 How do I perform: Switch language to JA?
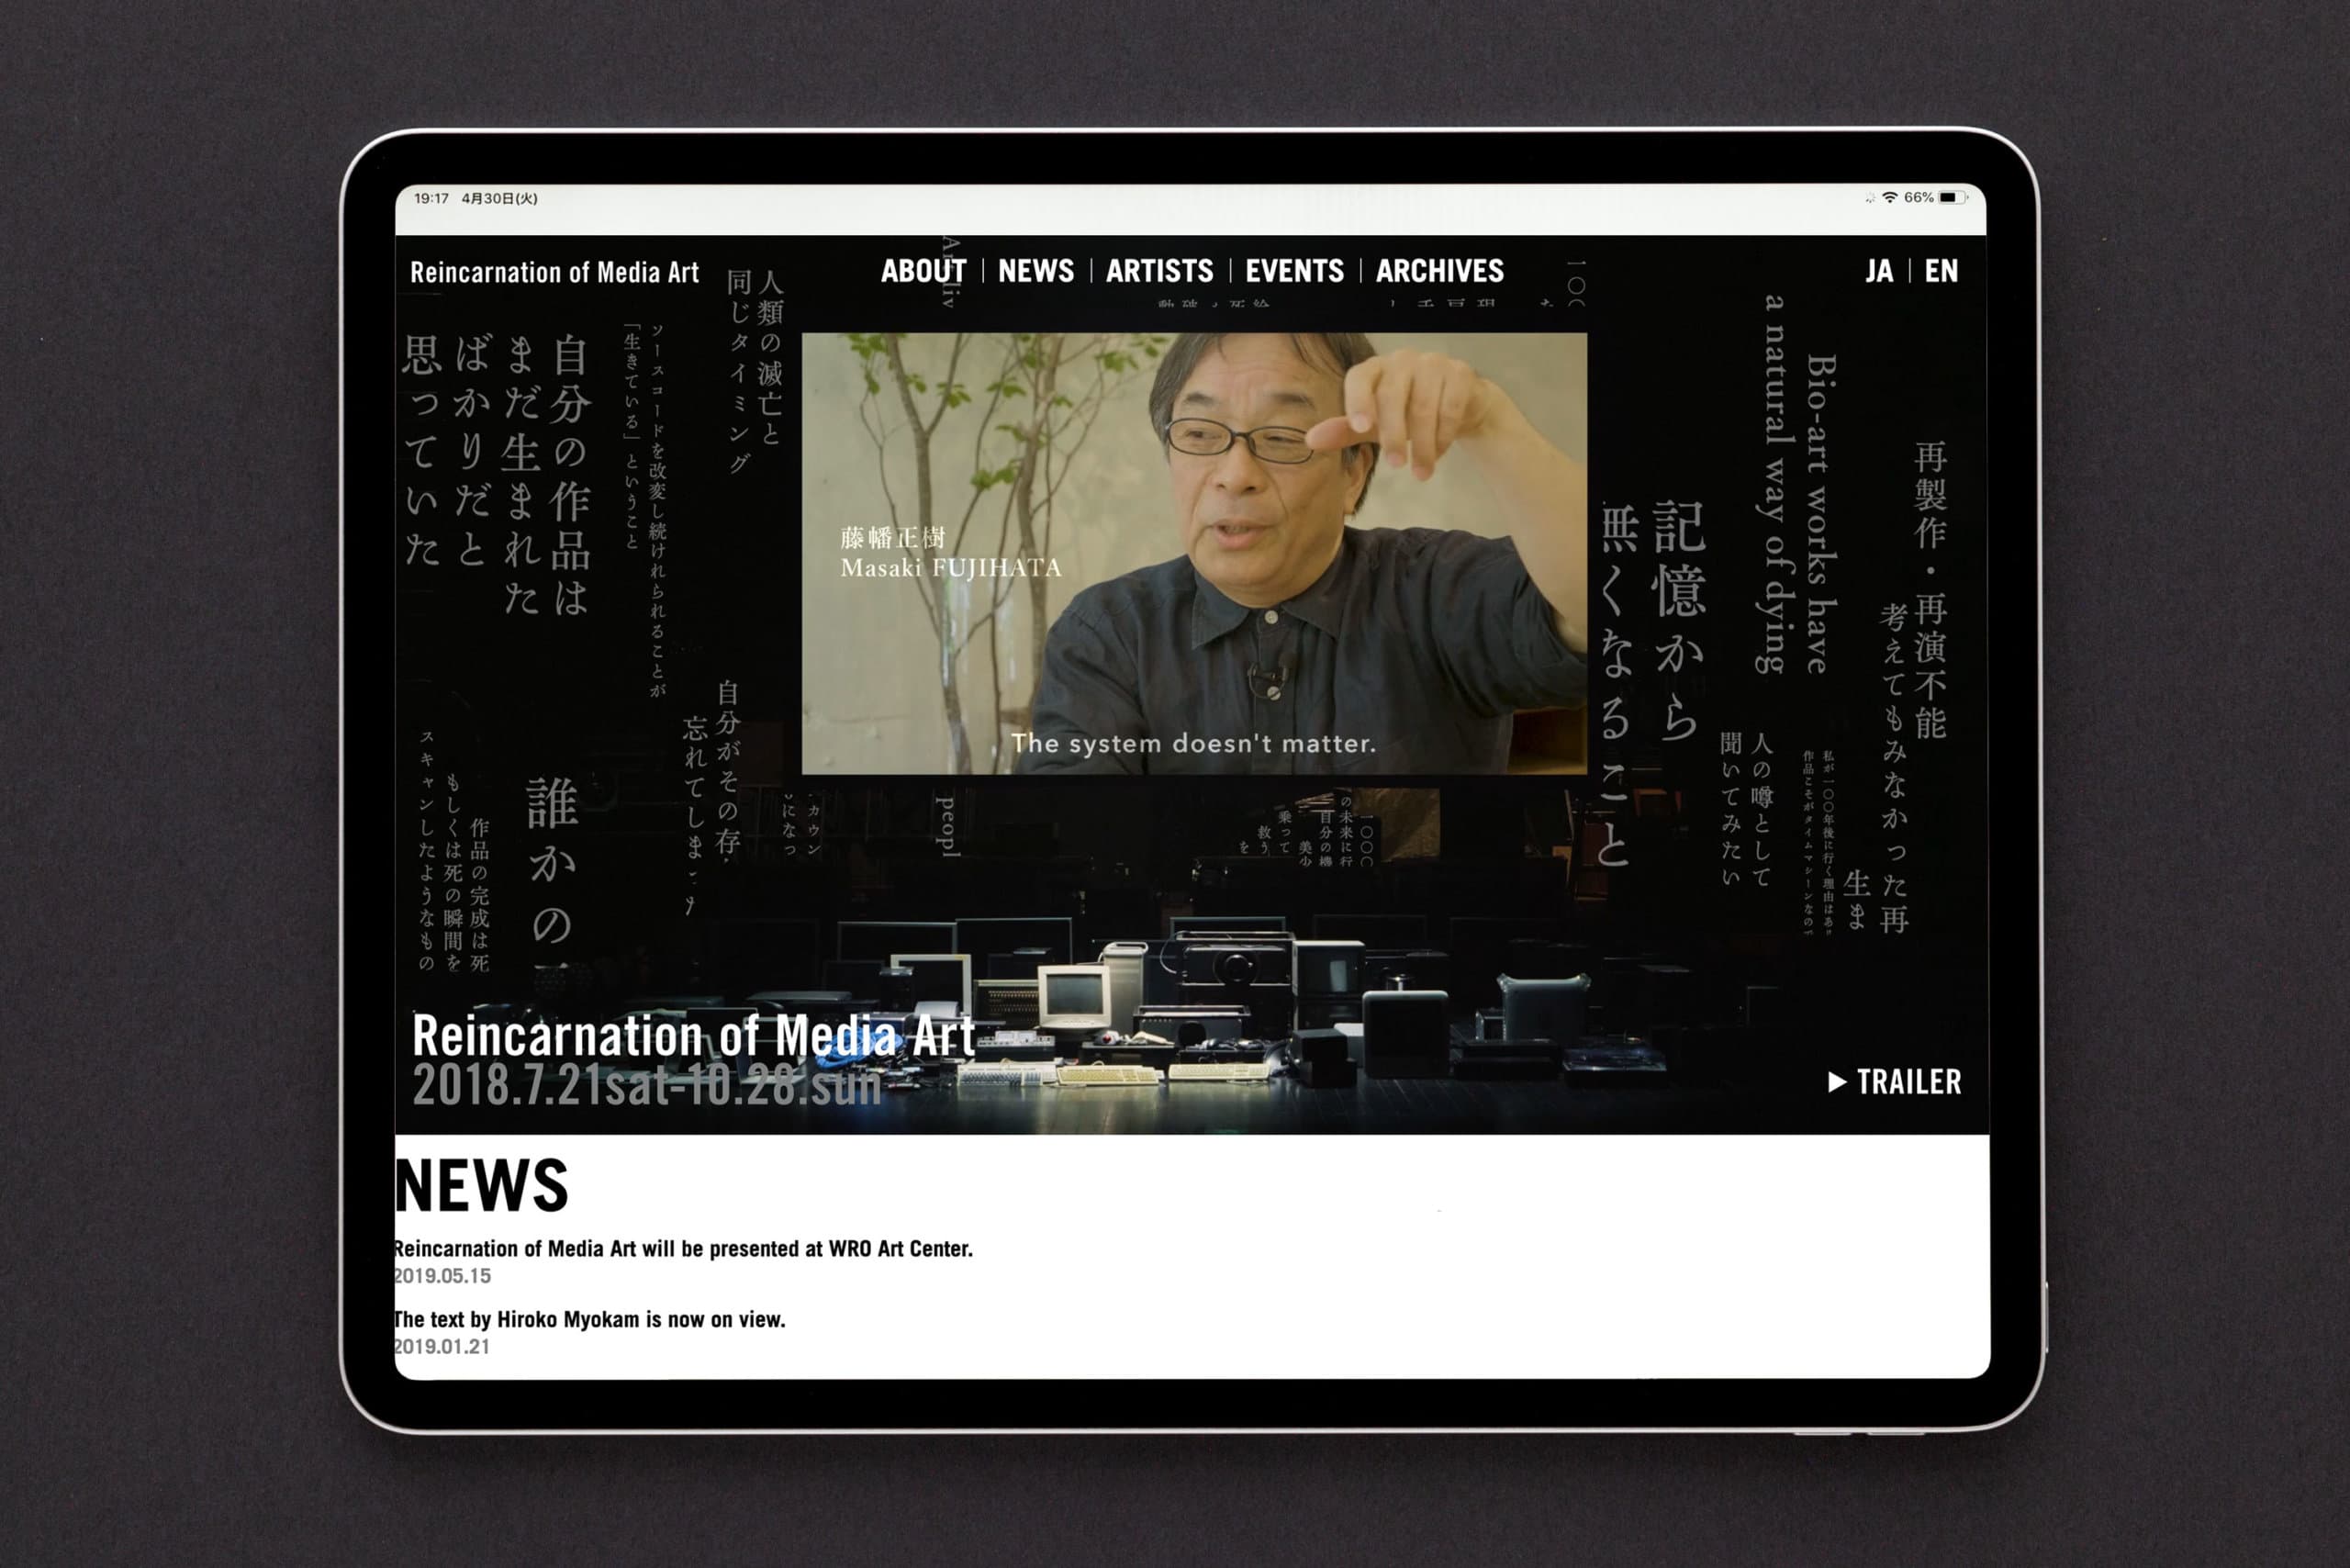1878,271
